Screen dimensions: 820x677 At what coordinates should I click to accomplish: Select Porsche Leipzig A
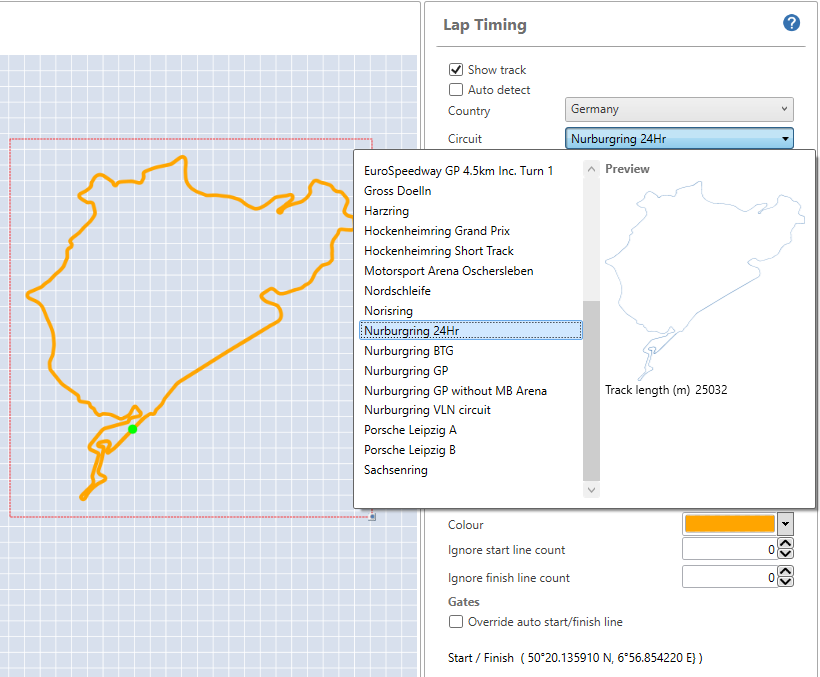(410, 430)
